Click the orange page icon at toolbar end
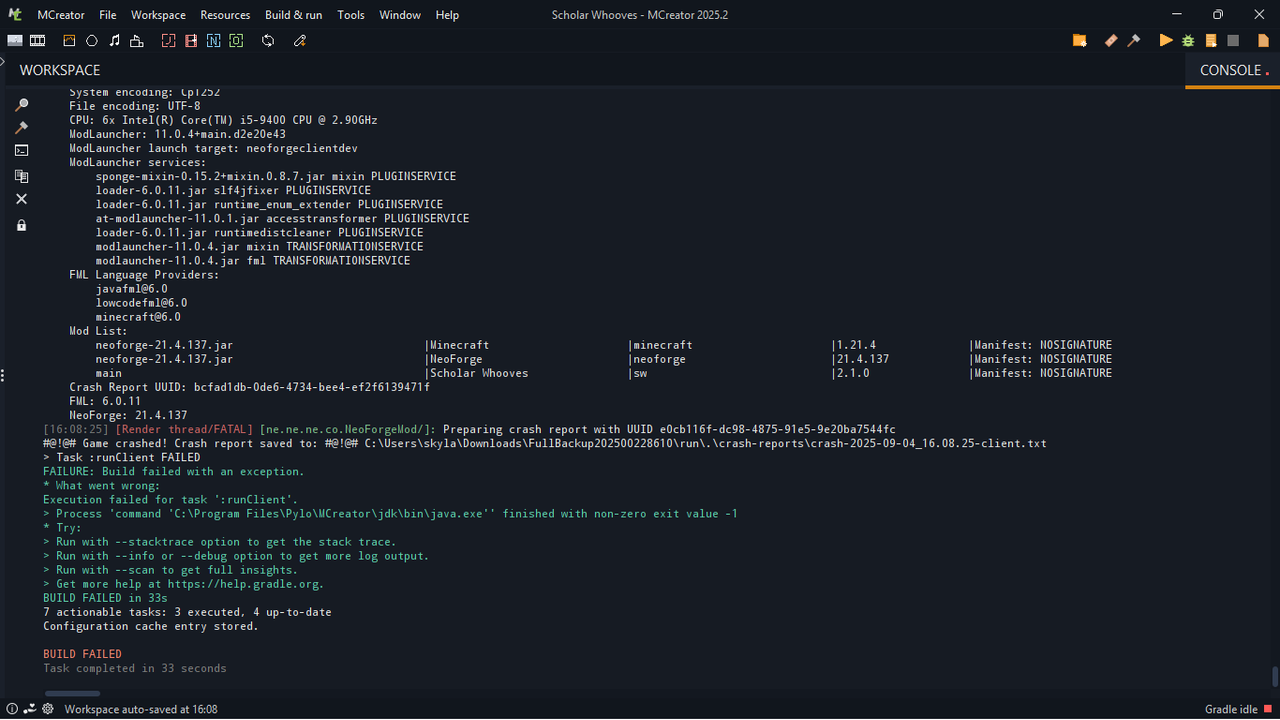This screenshot has width=1280, height=720. [1265, 41]
